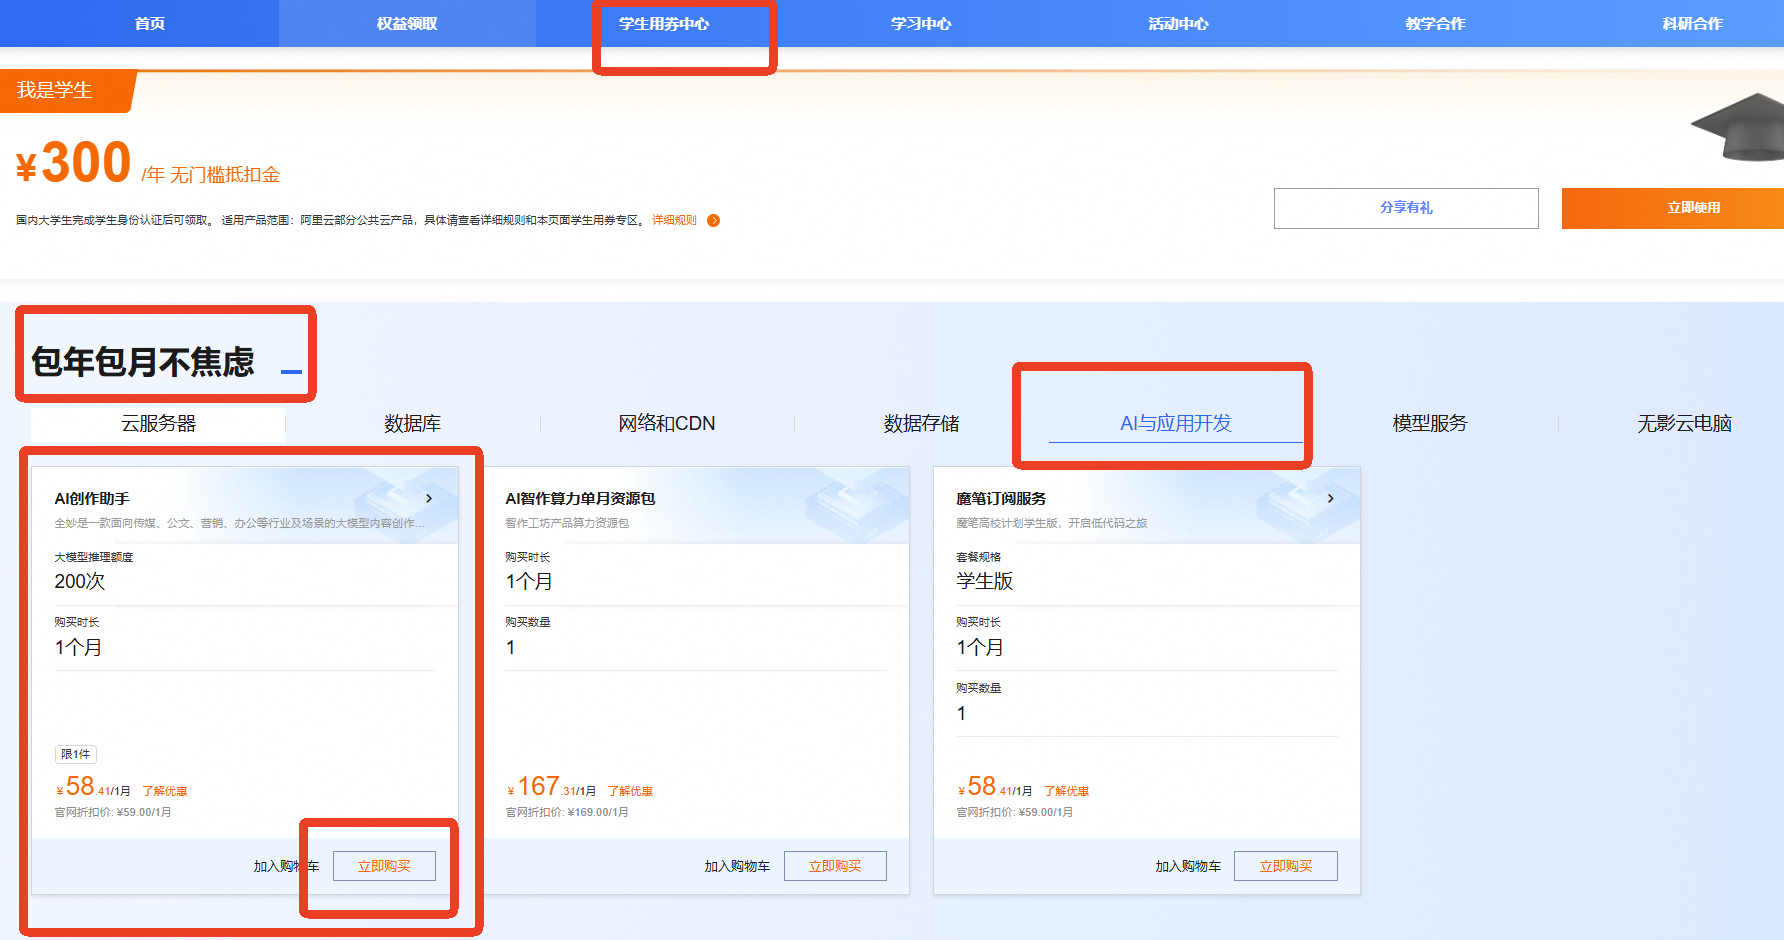Open the AI创作助手 product title
This screenshot has height=940, width=1784.
[92, 498]
